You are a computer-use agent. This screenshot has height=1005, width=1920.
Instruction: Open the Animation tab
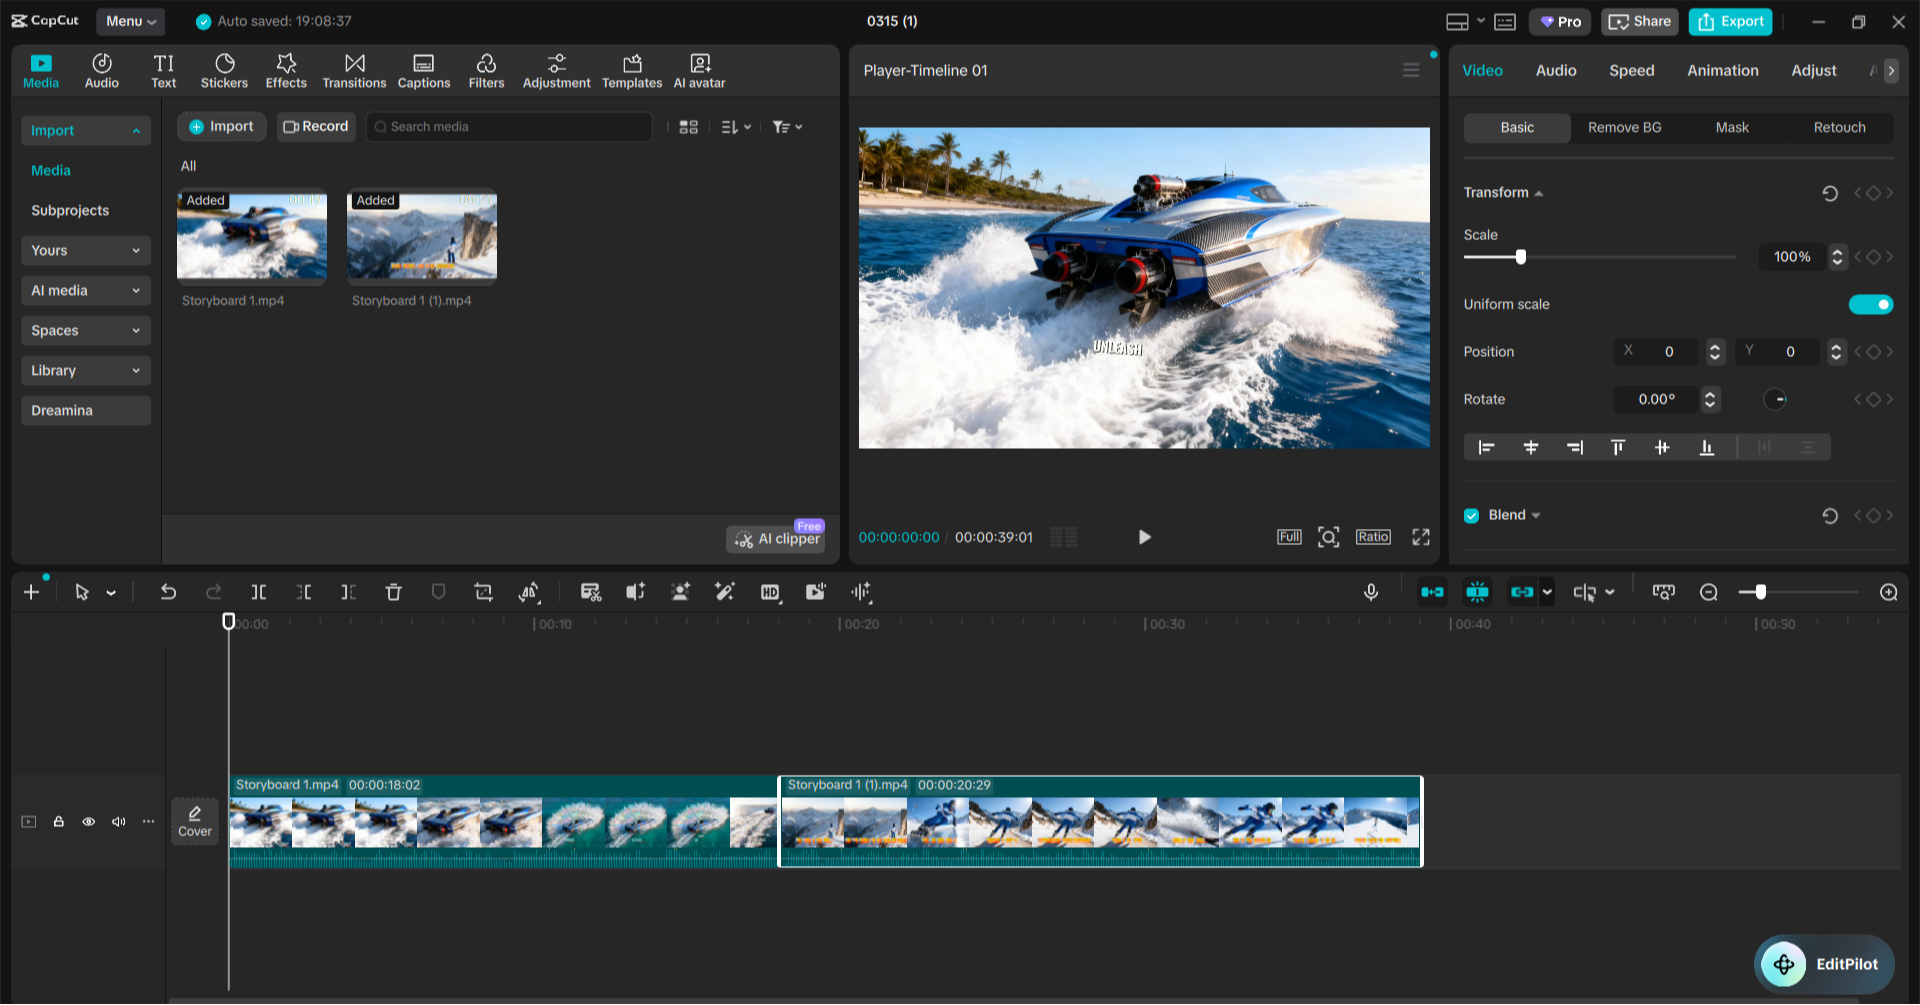[x=1722, y=70]
